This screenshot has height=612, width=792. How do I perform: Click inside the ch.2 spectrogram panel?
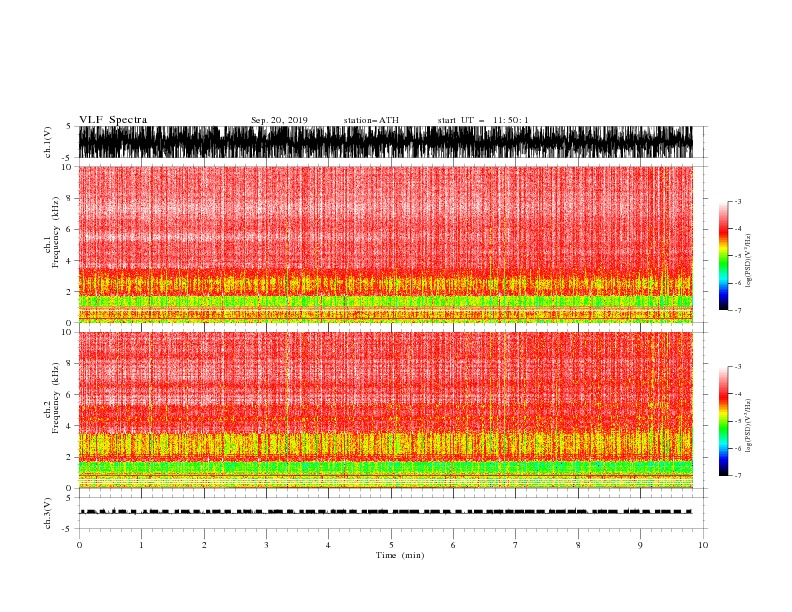pyautogui.click(x=385, y=410)
